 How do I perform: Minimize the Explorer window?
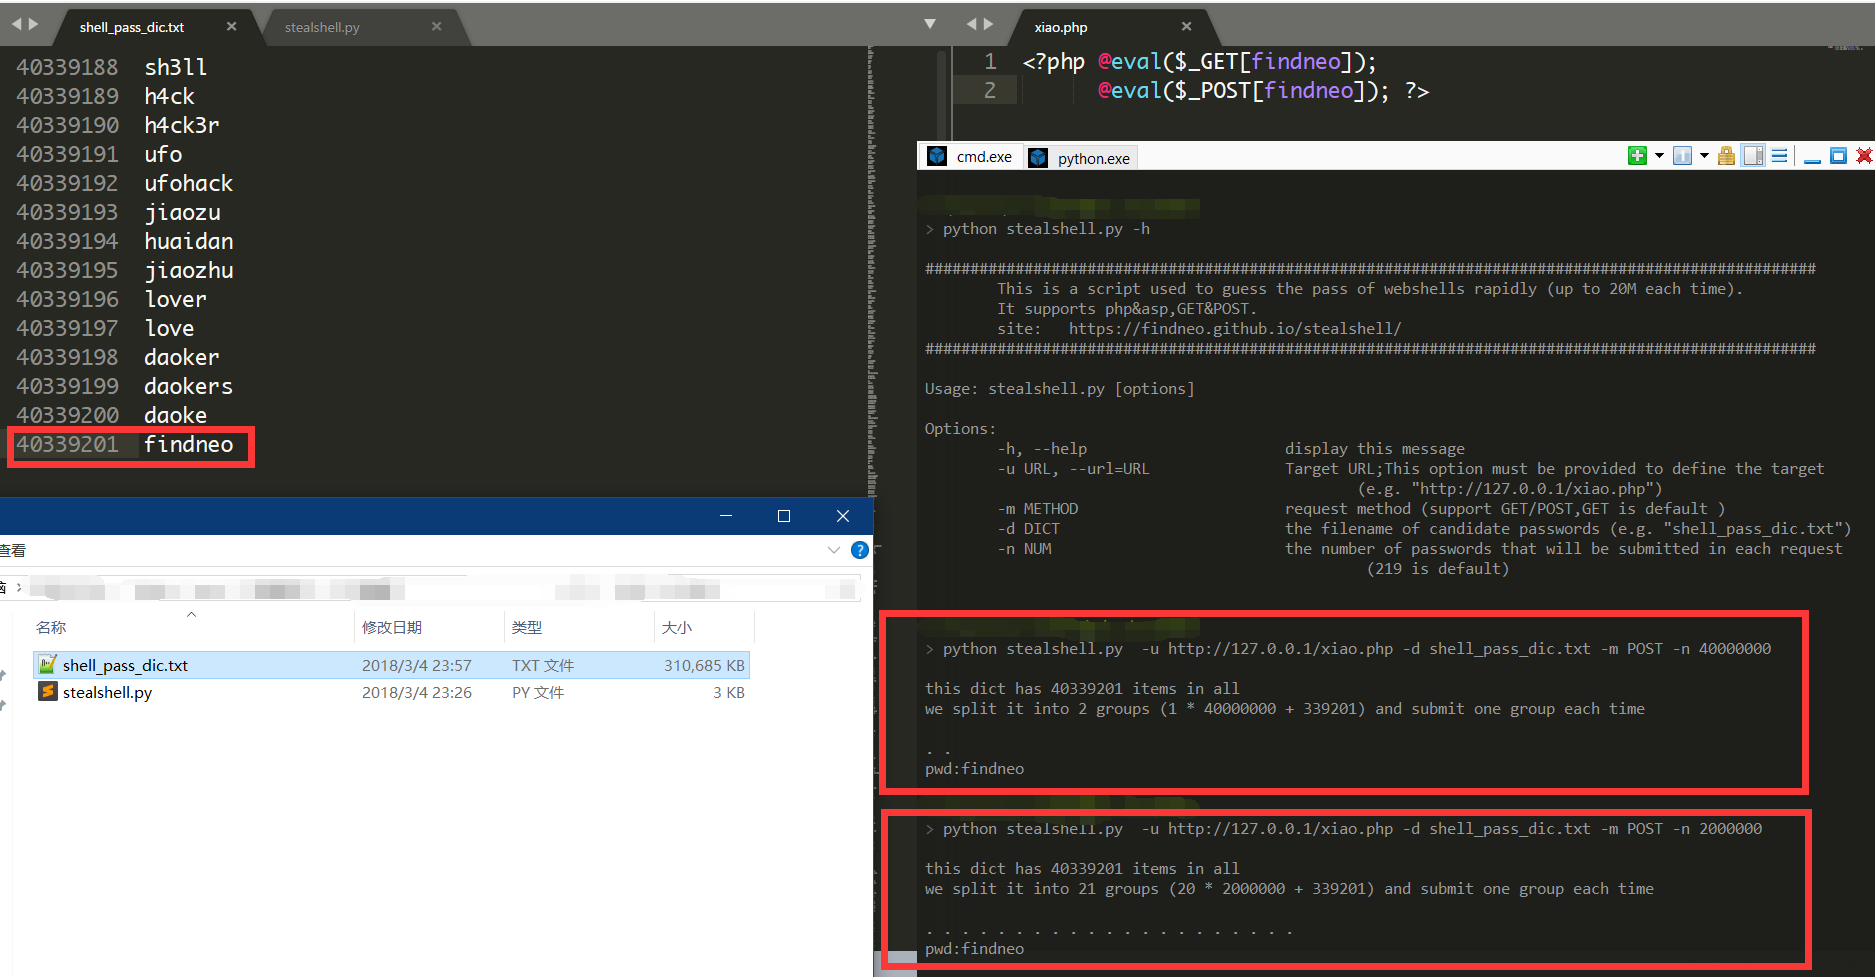click(x=726, y=516)
